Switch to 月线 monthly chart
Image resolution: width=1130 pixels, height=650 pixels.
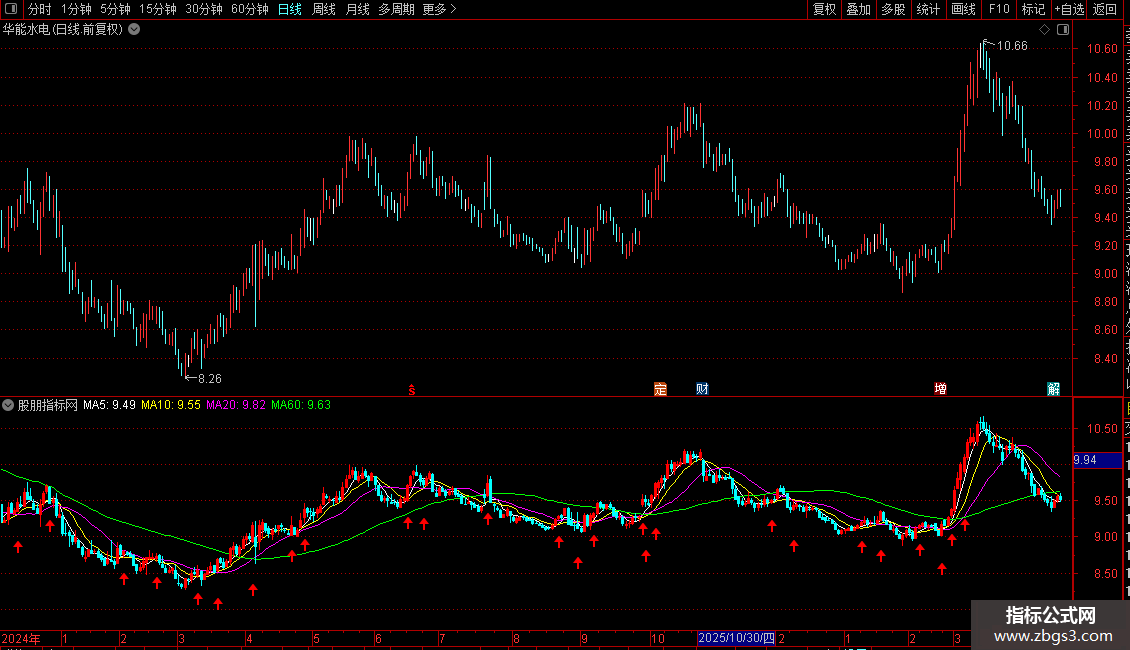pos(357,9)
